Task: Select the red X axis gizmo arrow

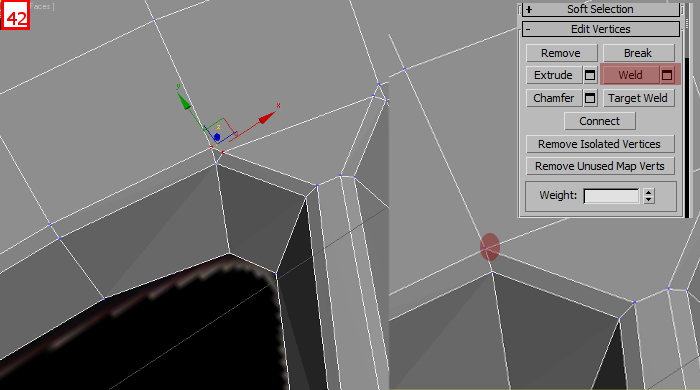Action: (x=267, y=118)
